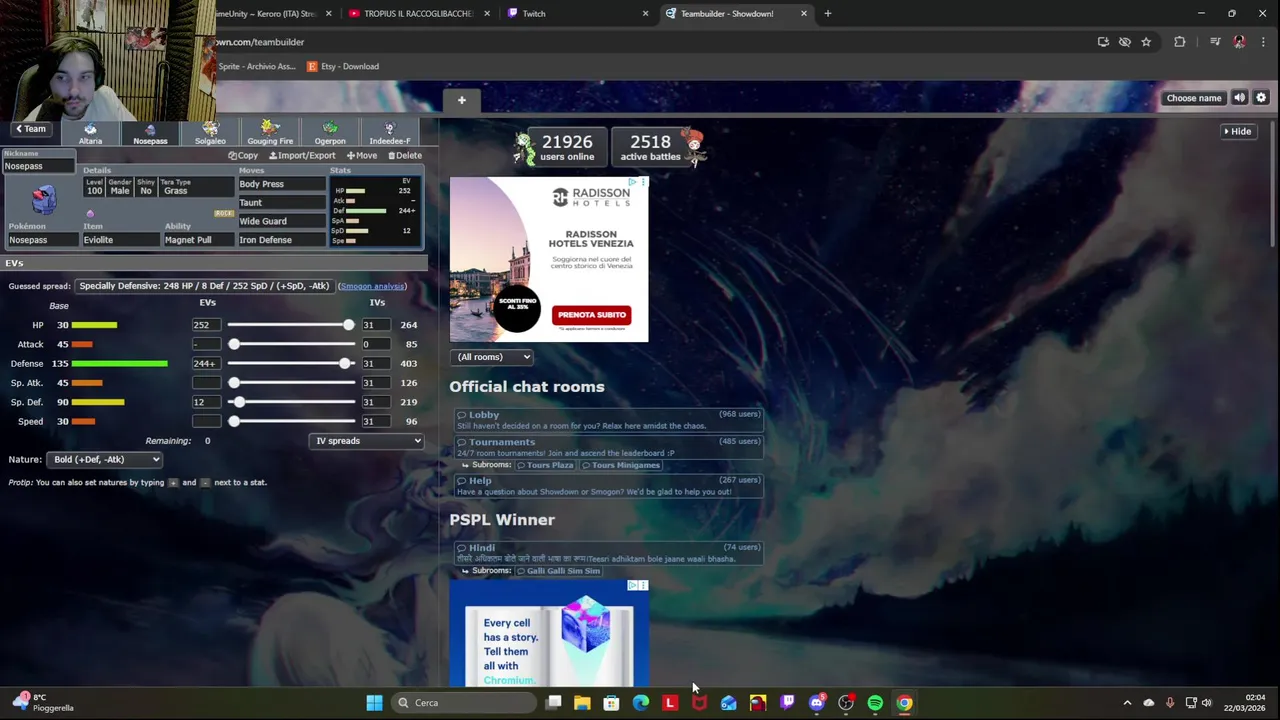Switch to Twitch browser tab
This screenshot has width=1280, height=720.
577,14
